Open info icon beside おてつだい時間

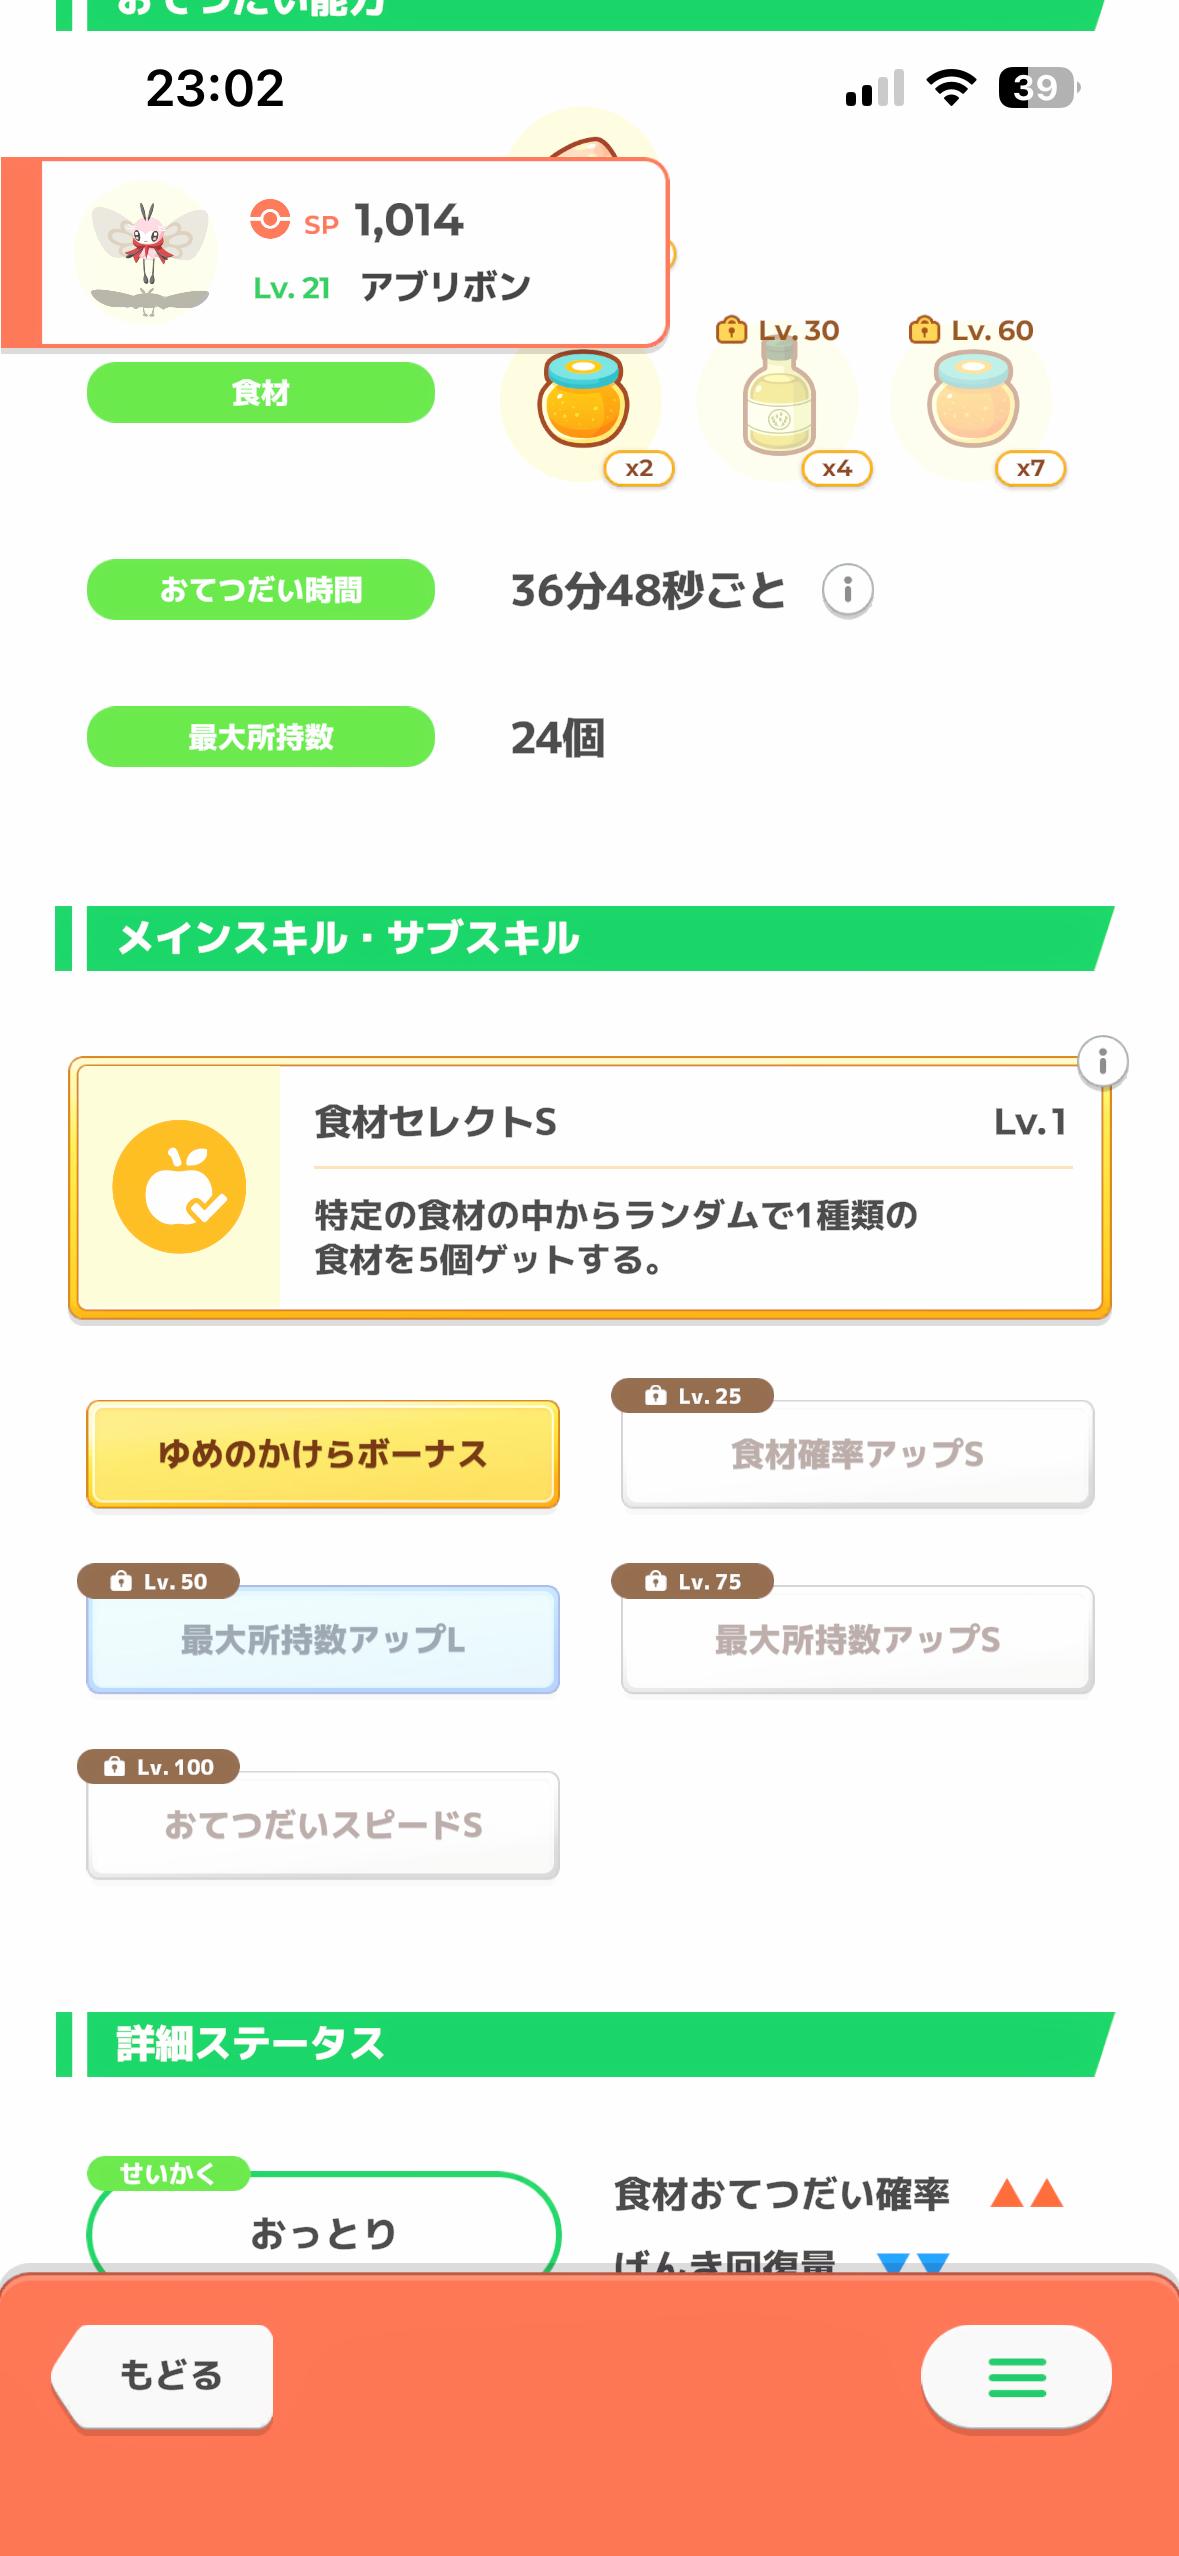(847, 590)
